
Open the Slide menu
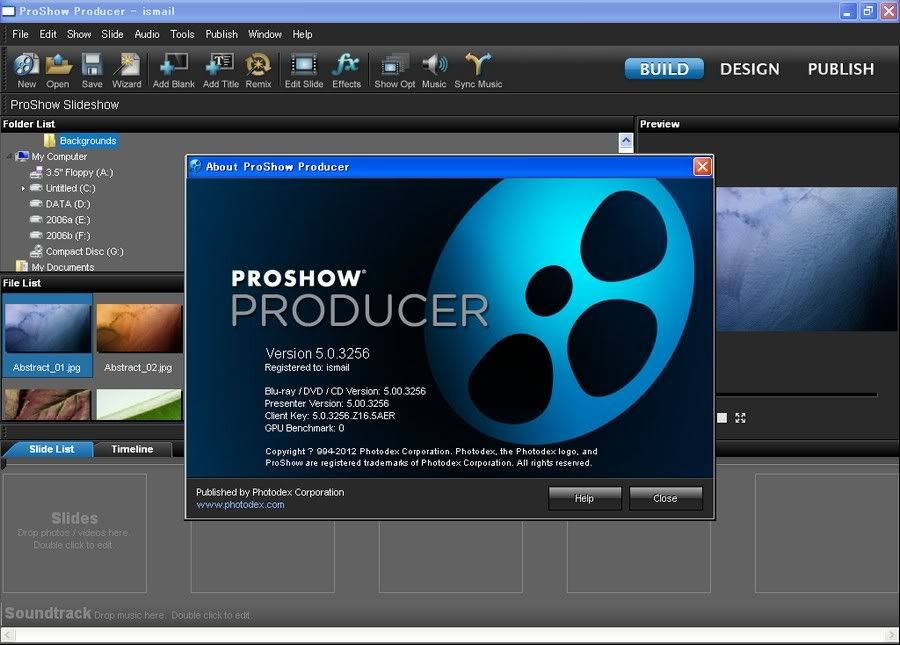click(x=112, y=34)
